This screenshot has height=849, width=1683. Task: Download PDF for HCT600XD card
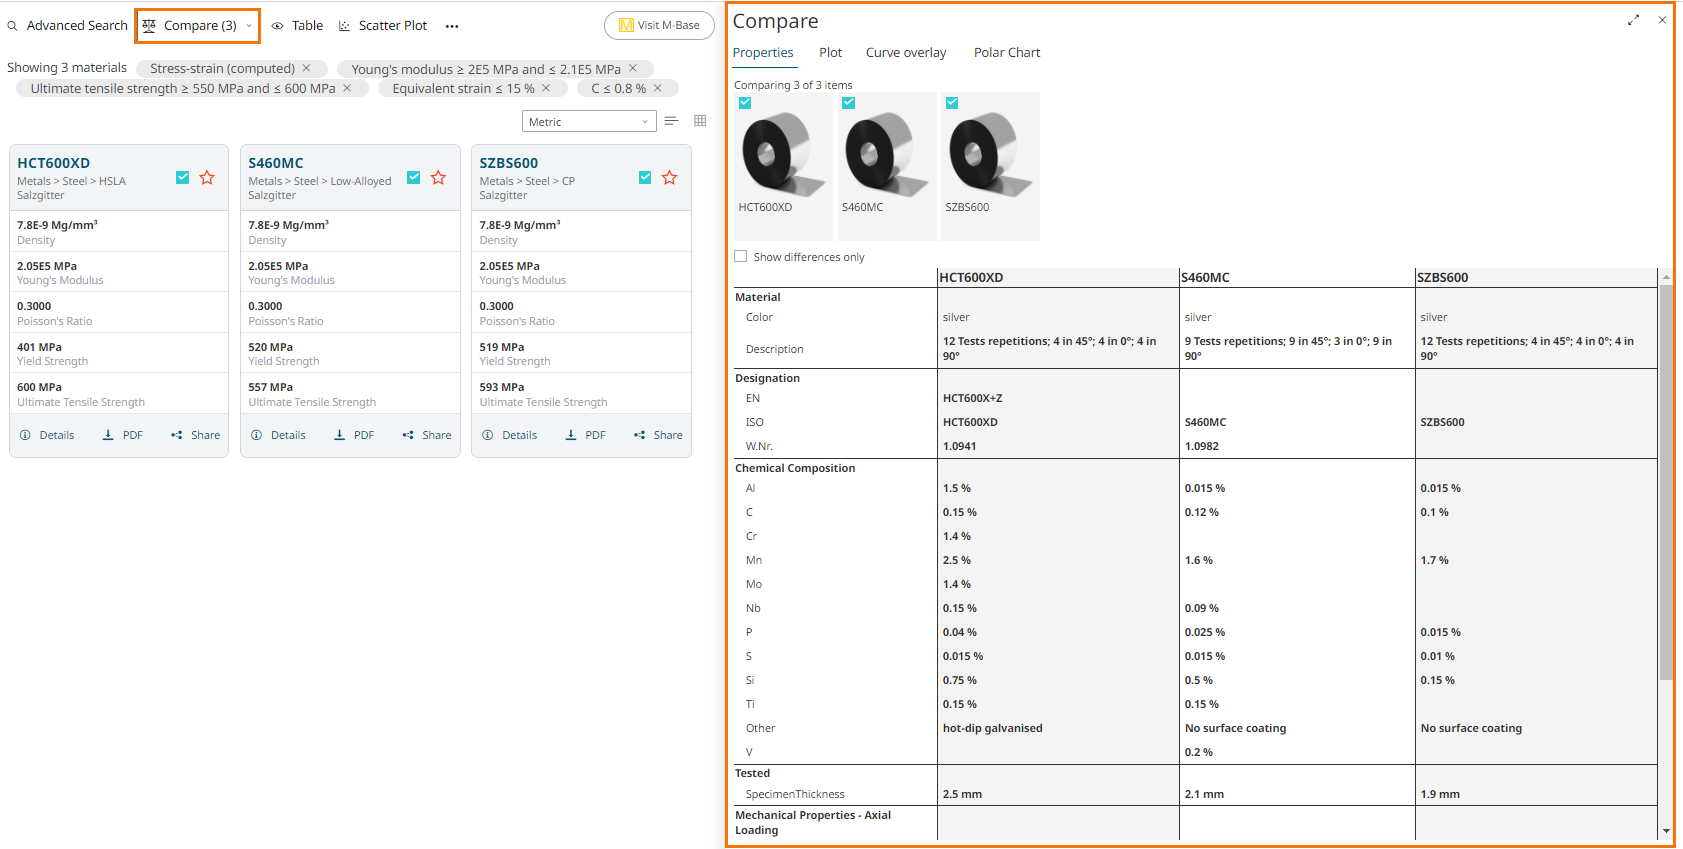pyautogui.click(x=123, y=435)
